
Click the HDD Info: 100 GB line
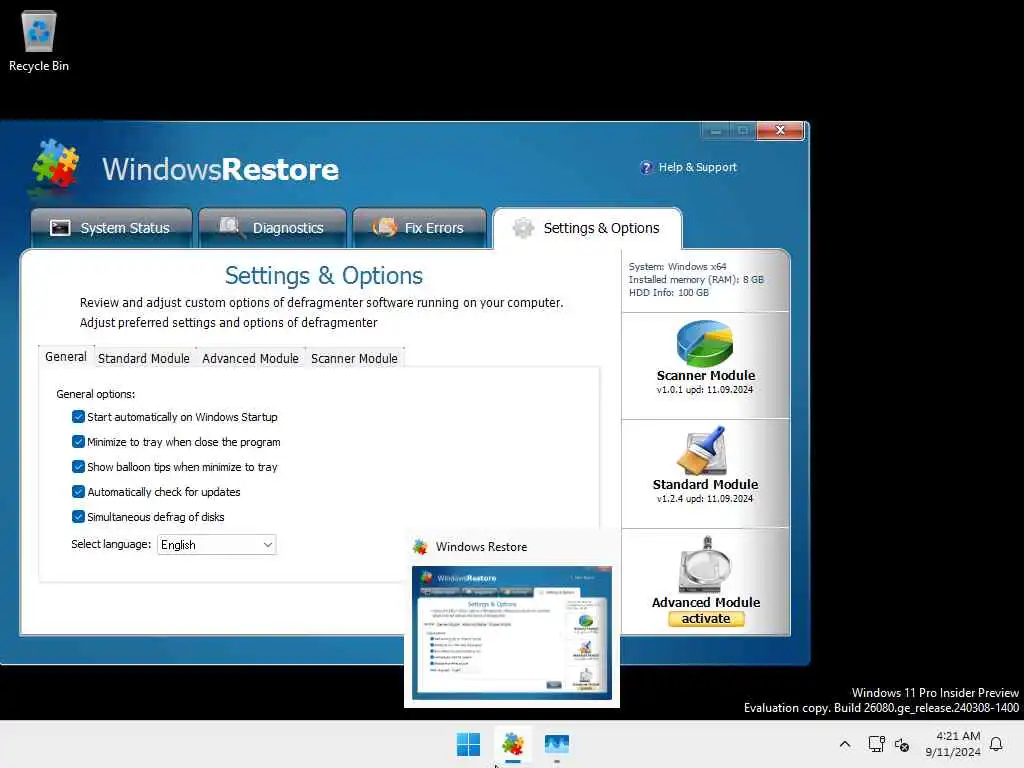(x=669, y=293)
